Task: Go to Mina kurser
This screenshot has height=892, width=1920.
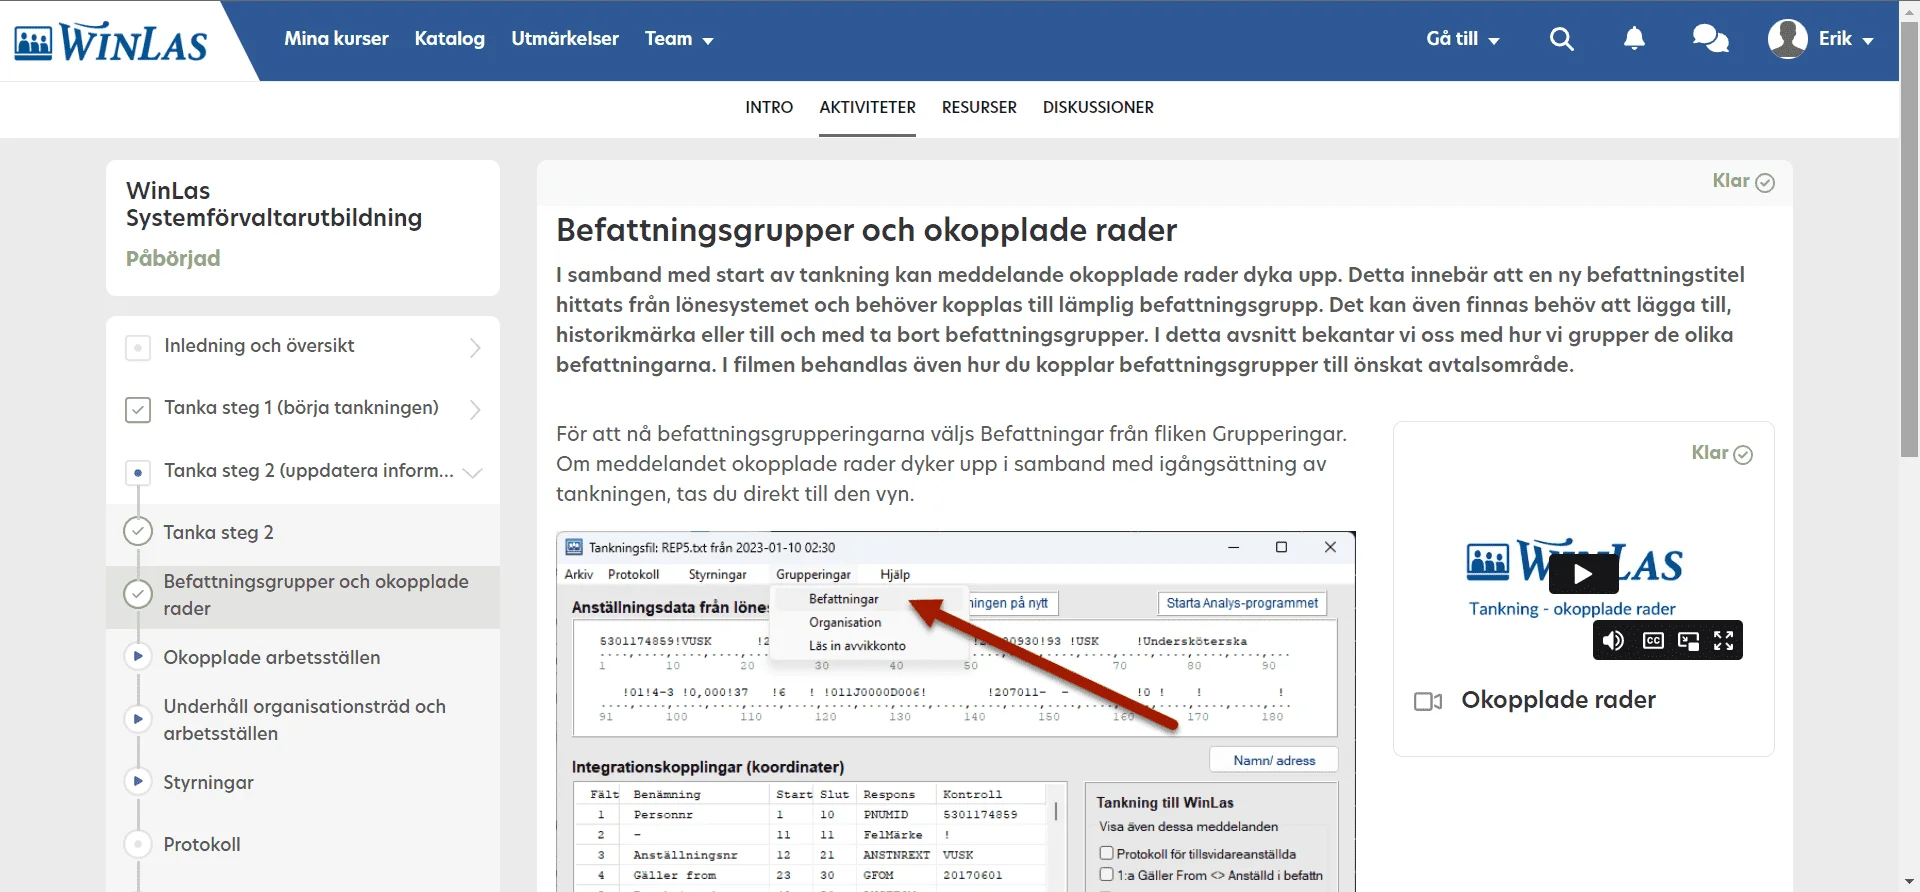Action: click(x=336, y=39)
